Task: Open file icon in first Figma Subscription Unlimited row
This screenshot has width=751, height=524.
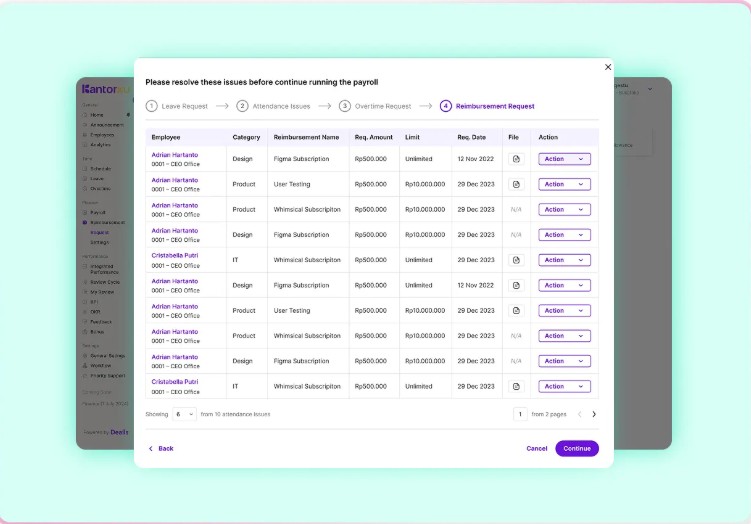Action: pyautogui.click(x=516, y=159)
